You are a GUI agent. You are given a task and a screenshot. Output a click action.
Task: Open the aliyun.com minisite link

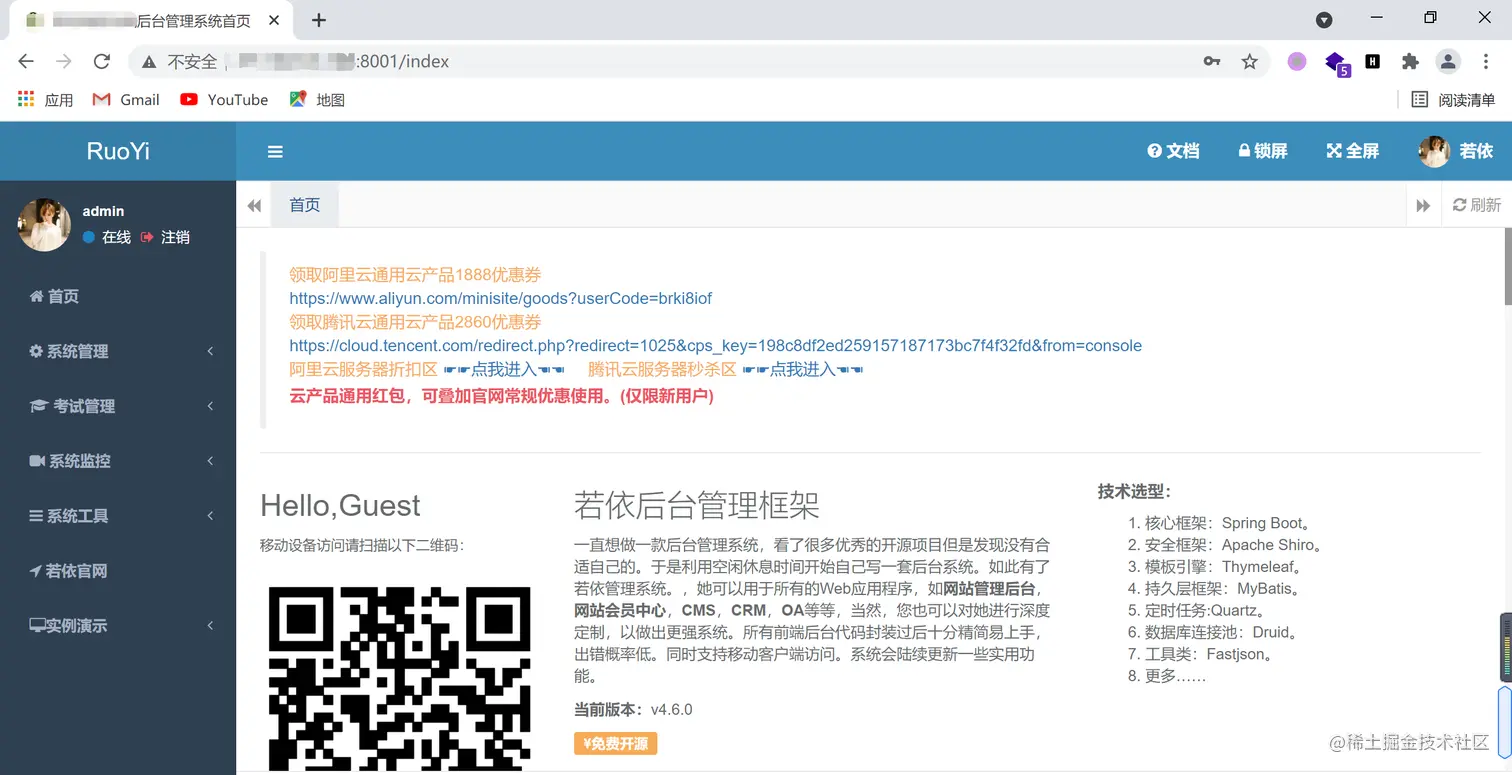click(x=500, y=298)
